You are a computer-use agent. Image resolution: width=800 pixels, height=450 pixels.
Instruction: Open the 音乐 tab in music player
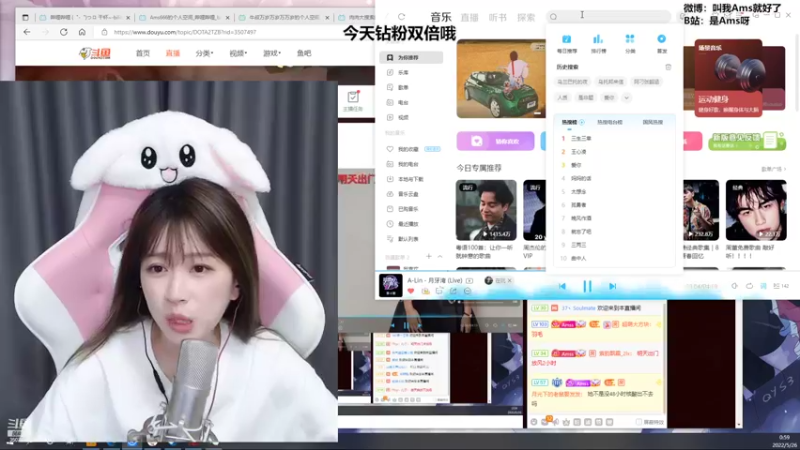point(441,17)
